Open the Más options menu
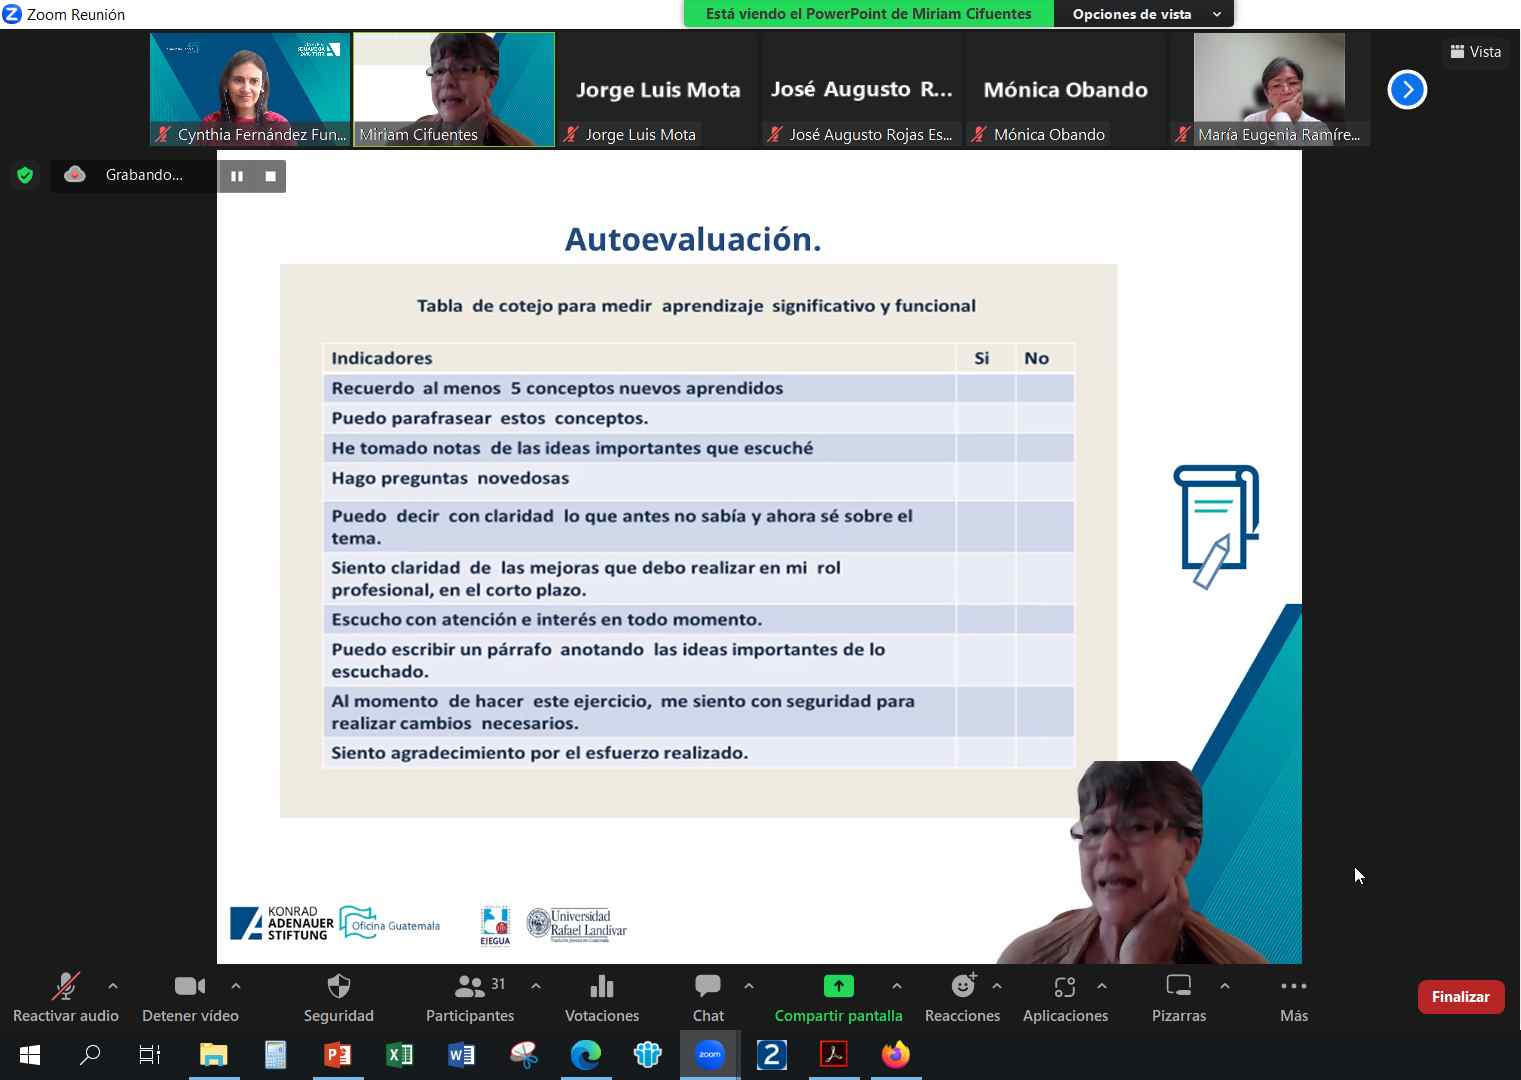 (1293, 987)
